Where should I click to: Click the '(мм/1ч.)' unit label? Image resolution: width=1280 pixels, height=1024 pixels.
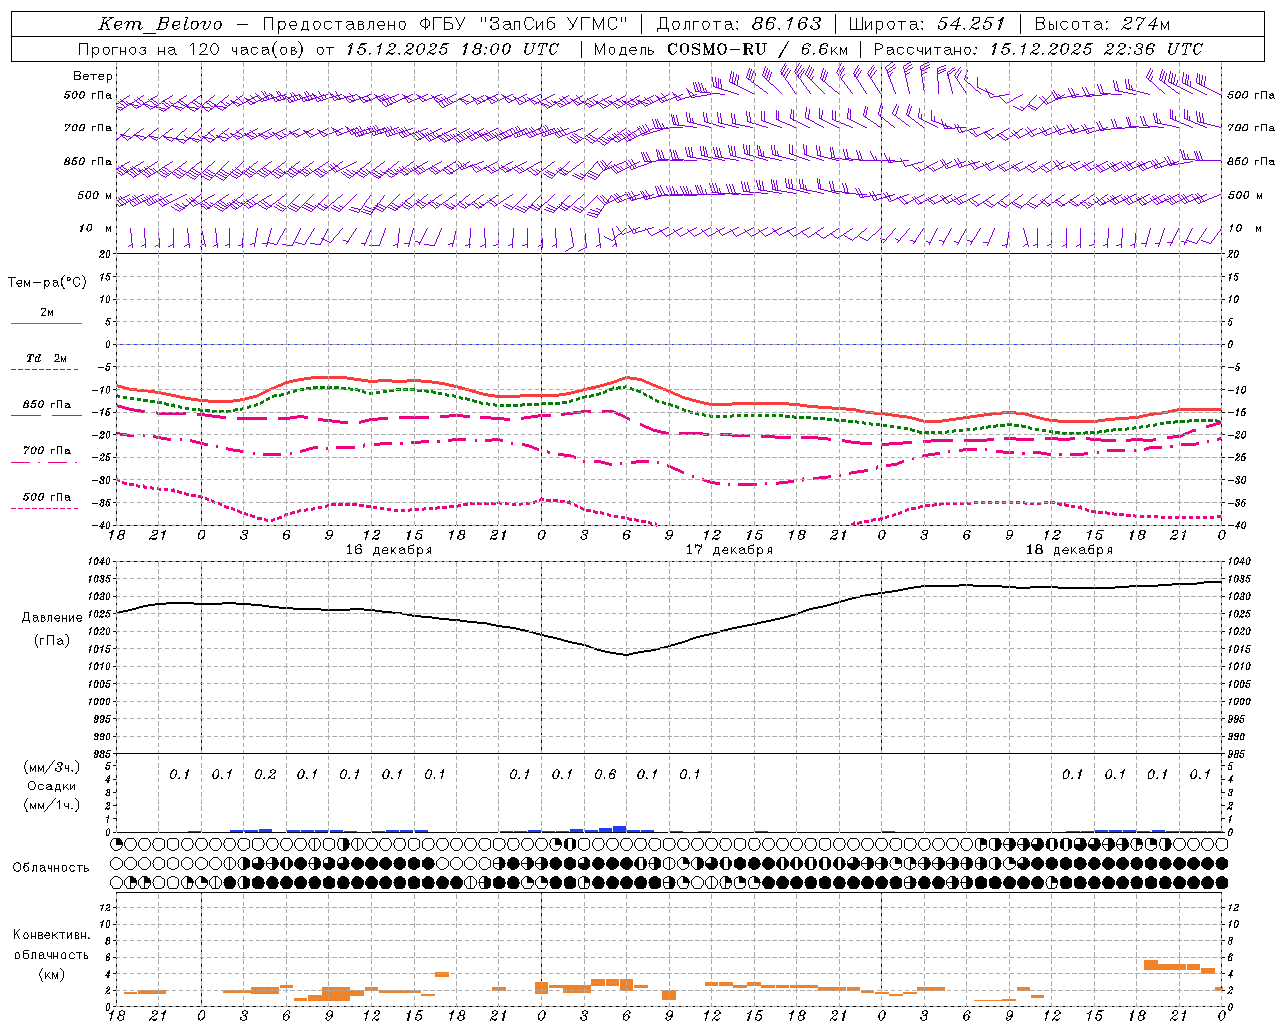pos(52,805)
